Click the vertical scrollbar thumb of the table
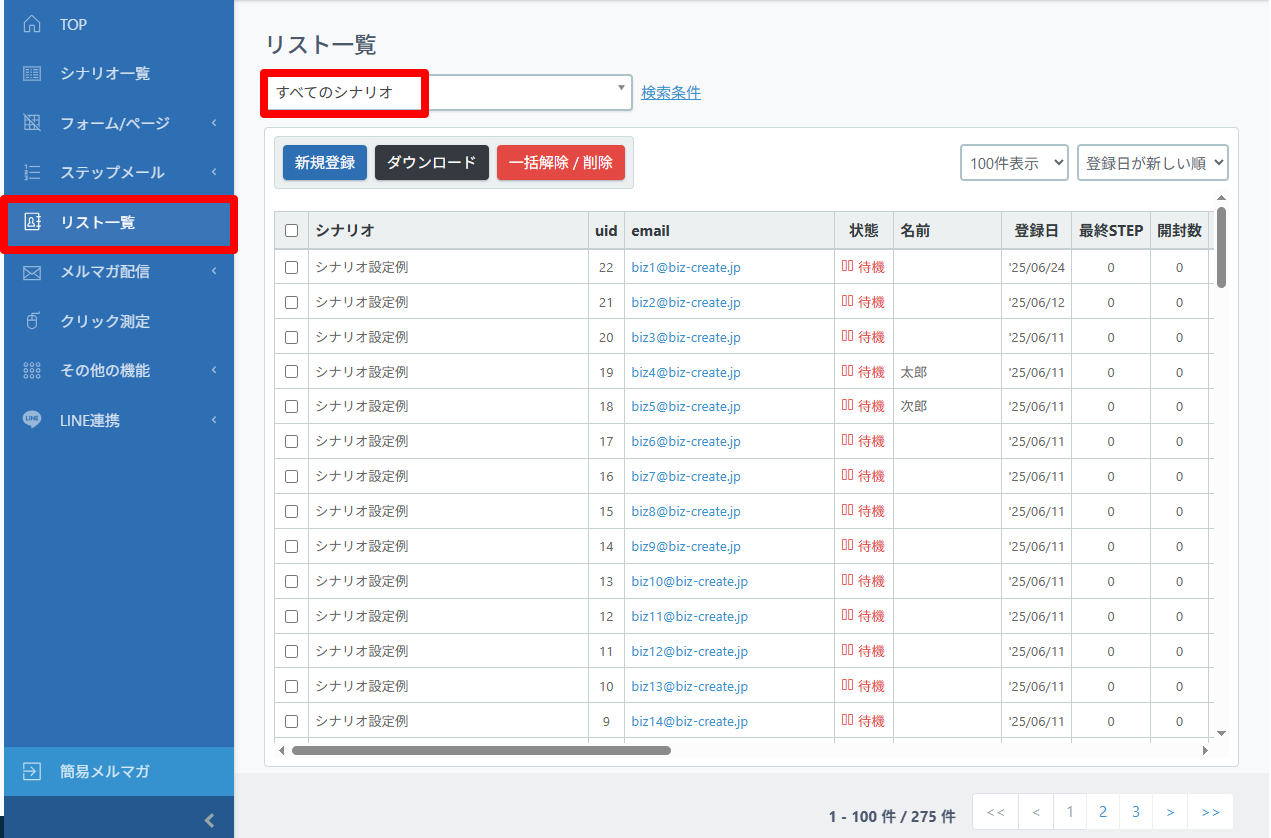This screenshot has height=838, width=1271. [1221, 247]
